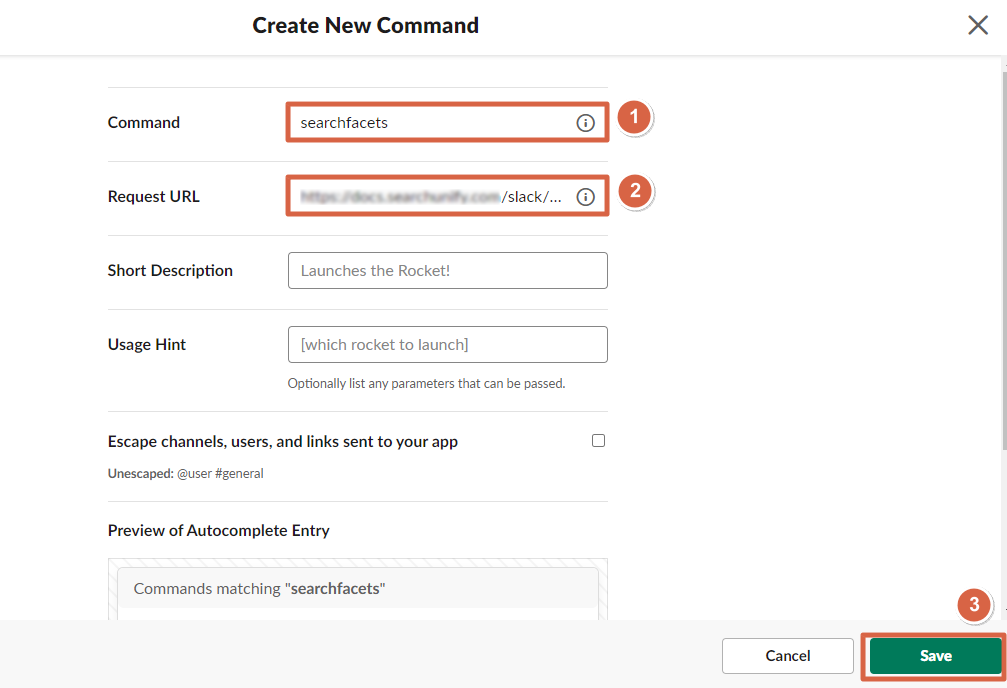This screenshot has width=1007, height=688.
Task: Select the Short Description text box
Action: 447,270
